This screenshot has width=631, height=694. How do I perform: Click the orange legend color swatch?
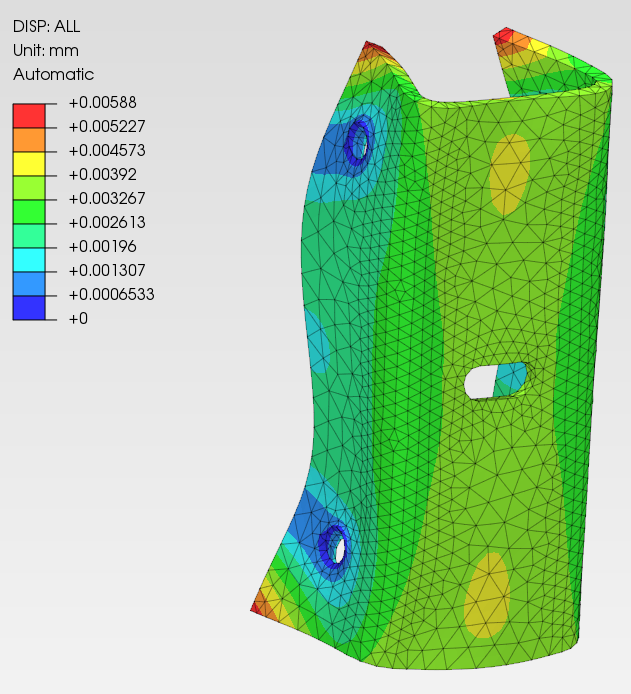coord(29,140)
